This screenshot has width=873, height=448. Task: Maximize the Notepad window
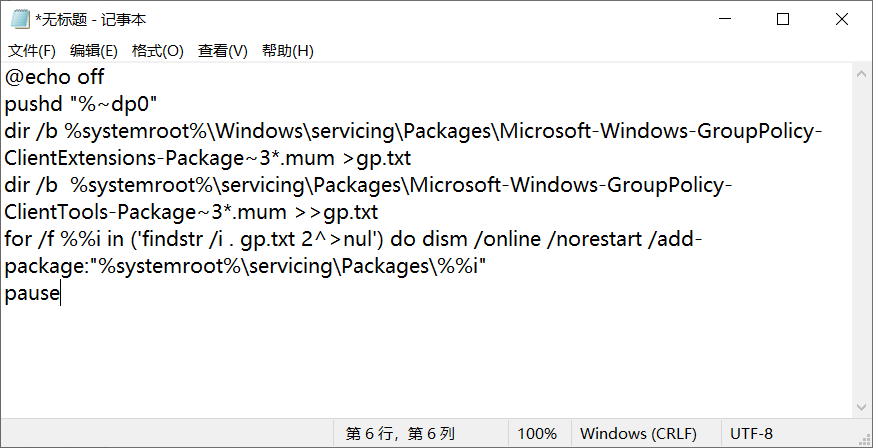[783, 19]
